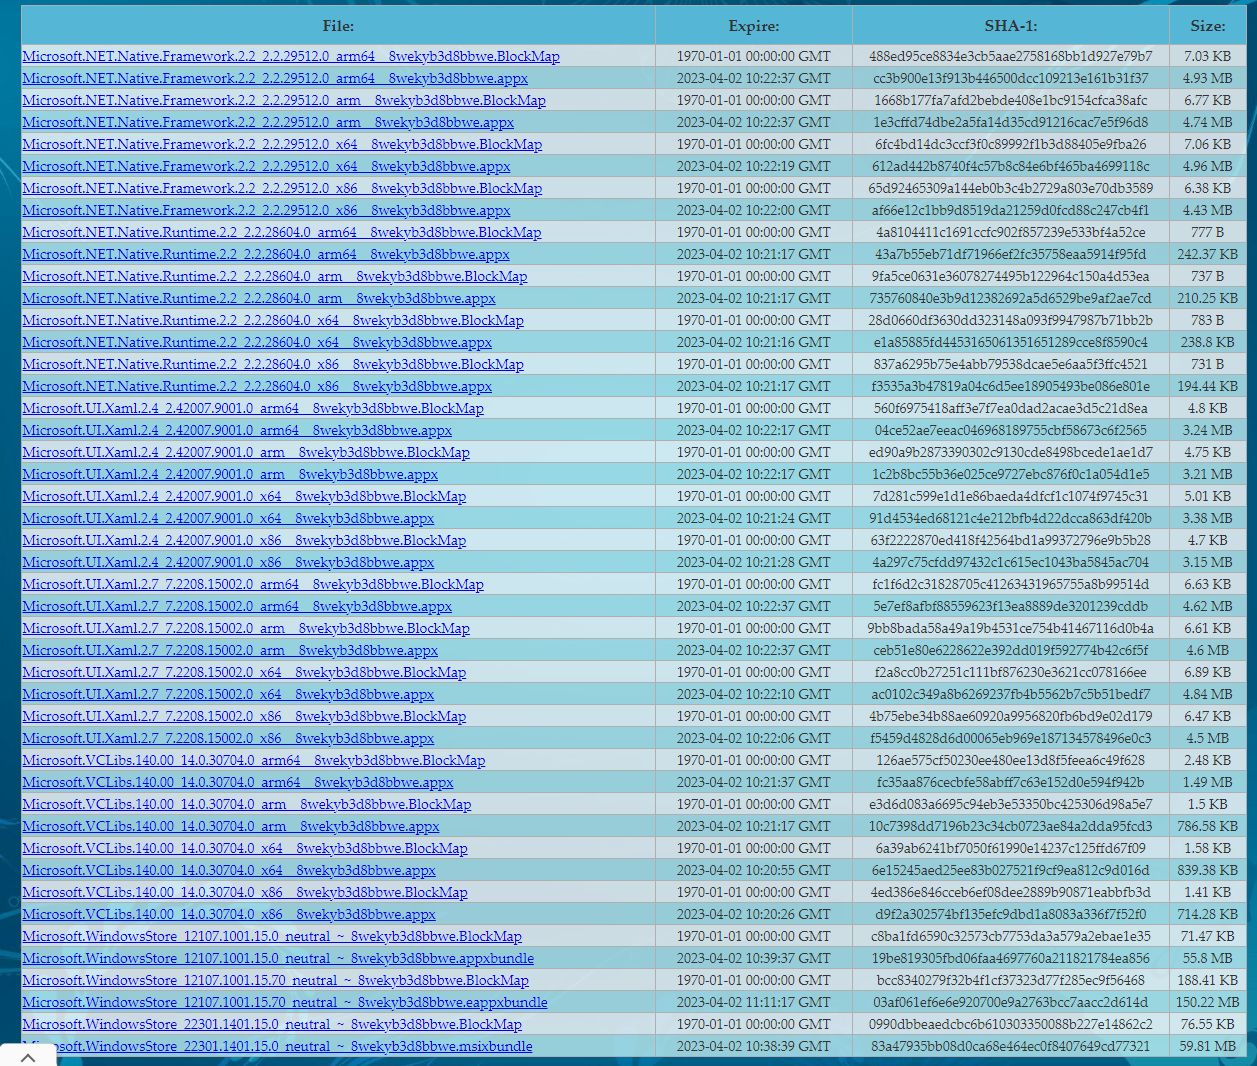
Task: Download Microsoft.VCLibs.140.00 x64 appx file
Action: click(x=229, y=870)
